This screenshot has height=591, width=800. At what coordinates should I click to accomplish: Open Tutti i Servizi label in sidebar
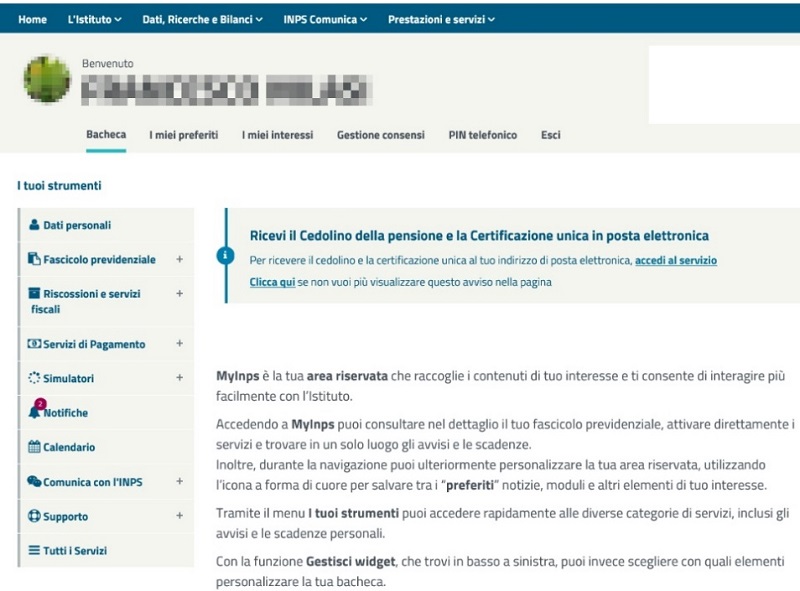point(75,551)
